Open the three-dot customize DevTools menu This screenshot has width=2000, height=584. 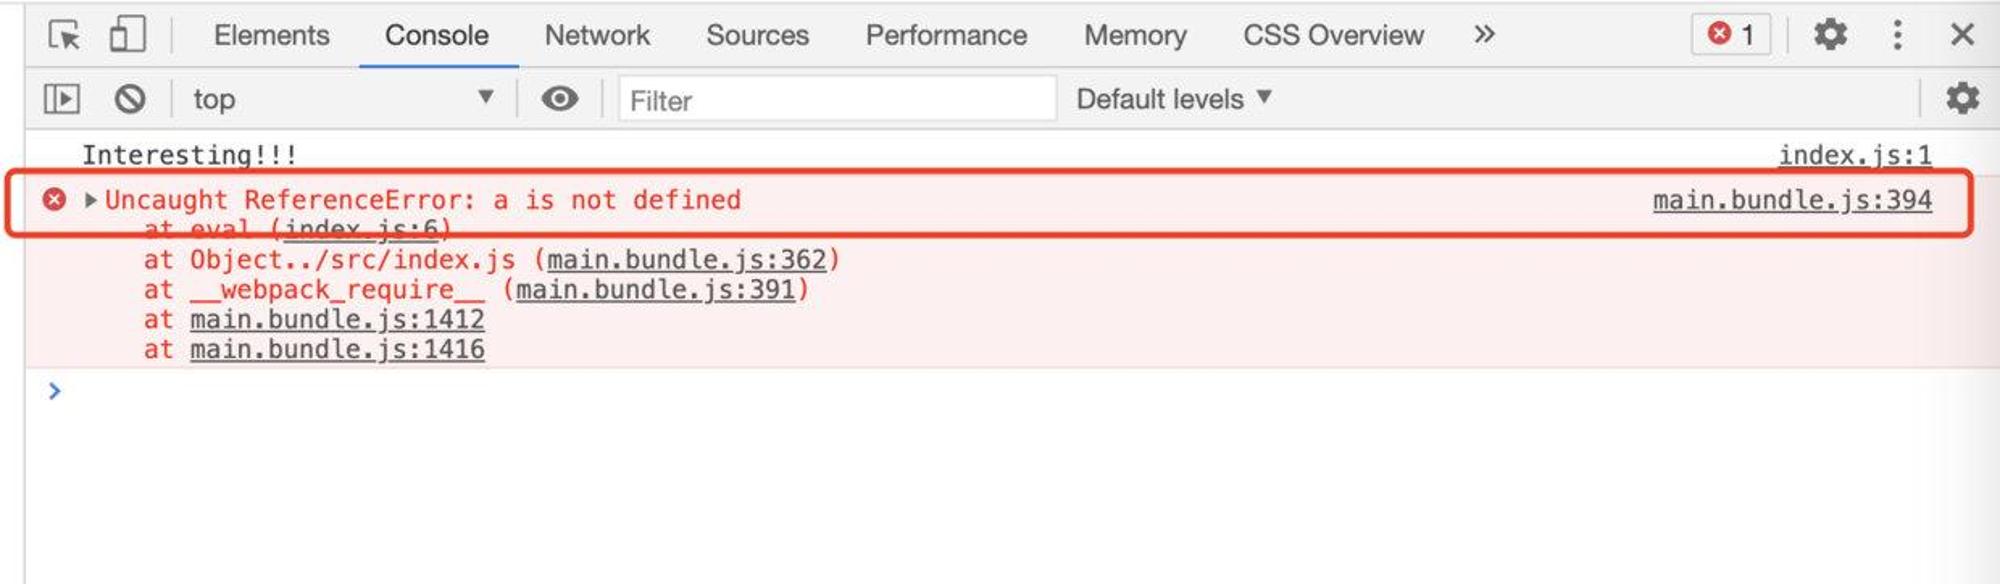pyautogui.click(x=1897, y=35)
